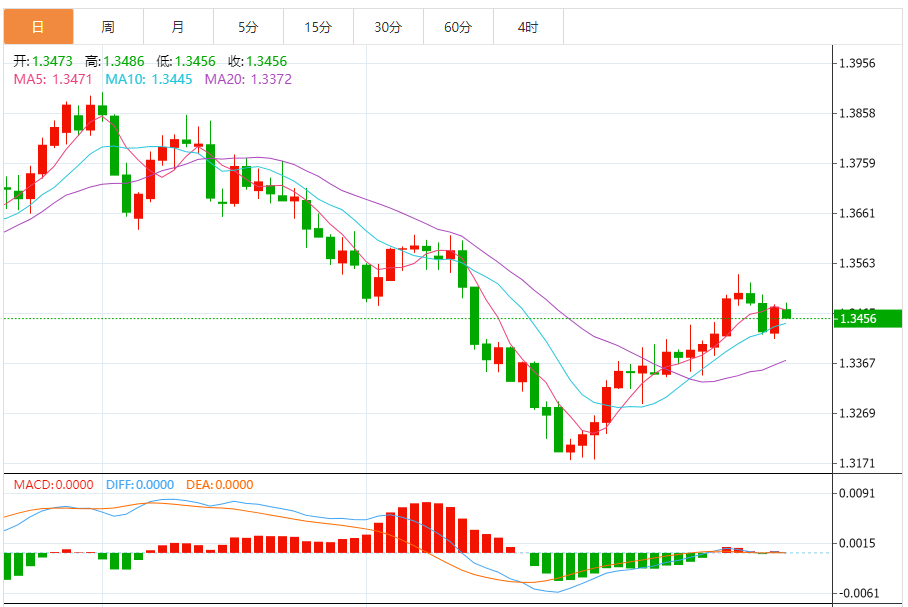Open the 4时 interval tab

529,27
